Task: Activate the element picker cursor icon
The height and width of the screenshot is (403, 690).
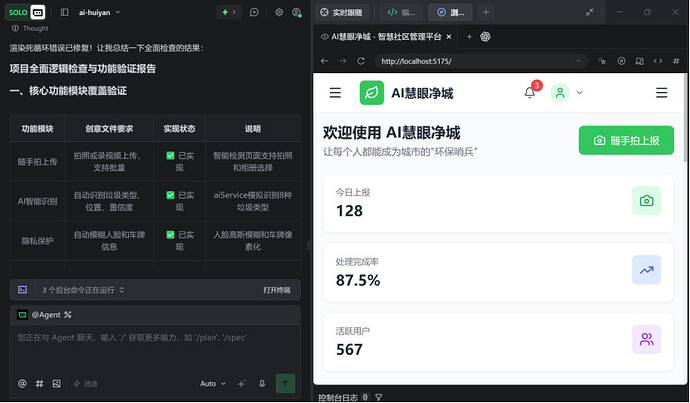Action: [602, 61]
